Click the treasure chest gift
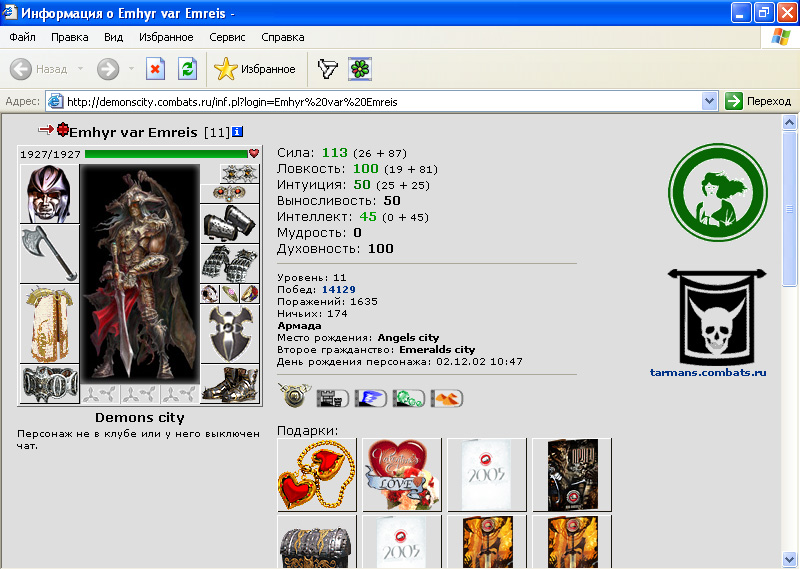 pos(317,541)
